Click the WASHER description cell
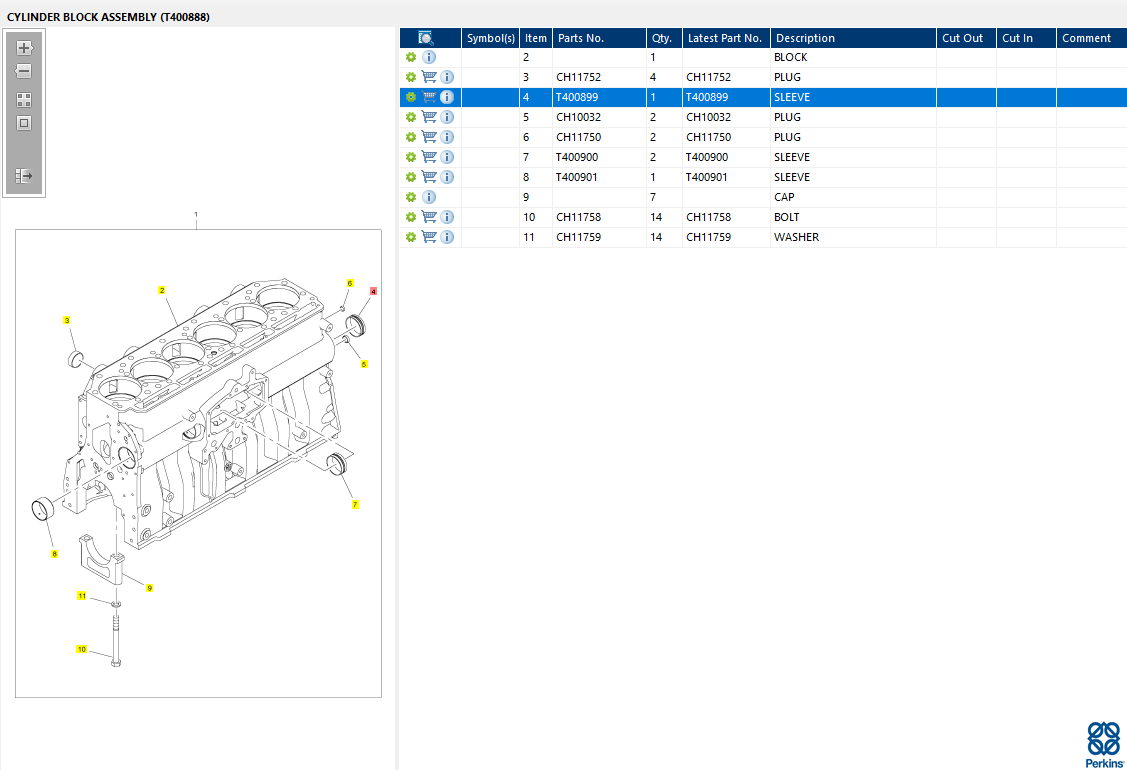 [853, 237]
